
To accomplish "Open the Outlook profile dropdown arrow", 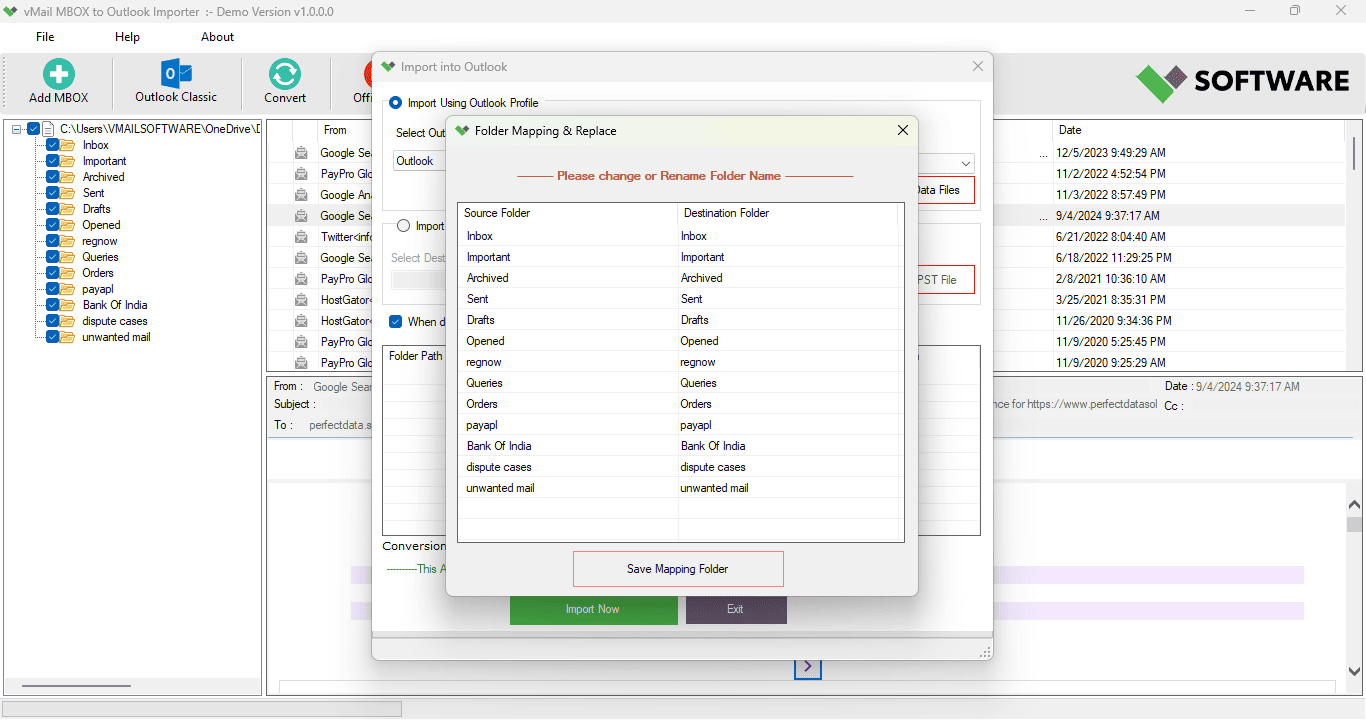I will tap(966, 163).
